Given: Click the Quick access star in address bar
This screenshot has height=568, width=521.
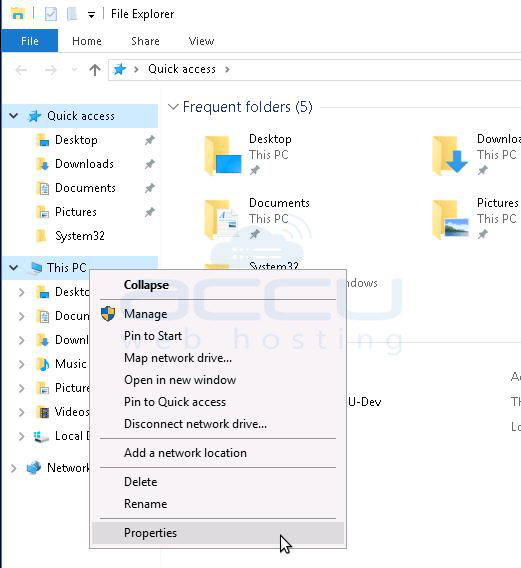Looking at the screenshot, I should [x=120, y=69].
